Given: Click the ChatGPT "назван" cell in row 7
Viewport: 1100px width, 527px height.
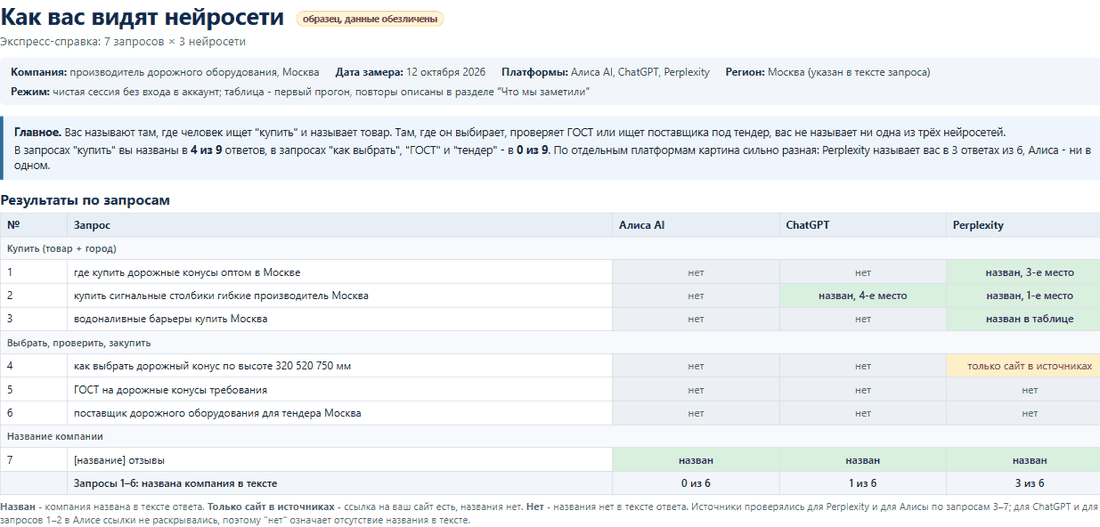Looking at the screenshot, I should pos(863,460).
